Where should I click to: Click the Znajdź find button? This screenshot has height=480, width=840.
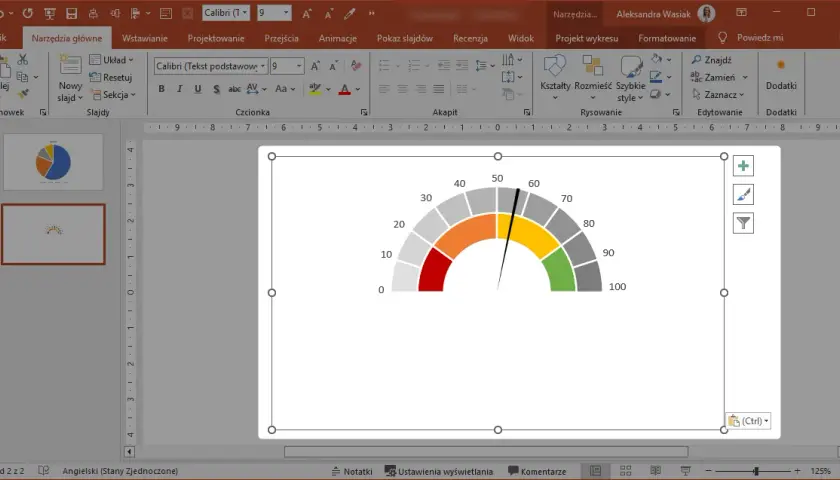711,59
